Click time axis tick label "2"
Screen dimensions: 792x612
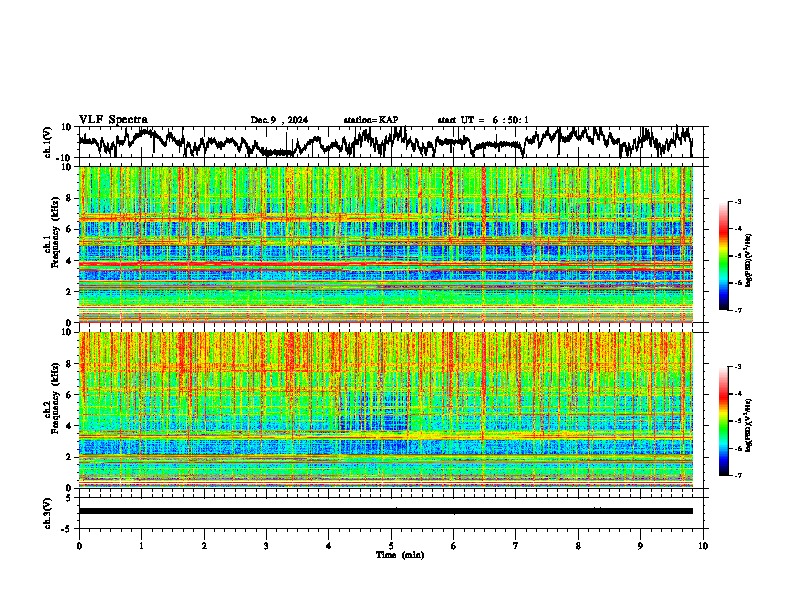204,546
